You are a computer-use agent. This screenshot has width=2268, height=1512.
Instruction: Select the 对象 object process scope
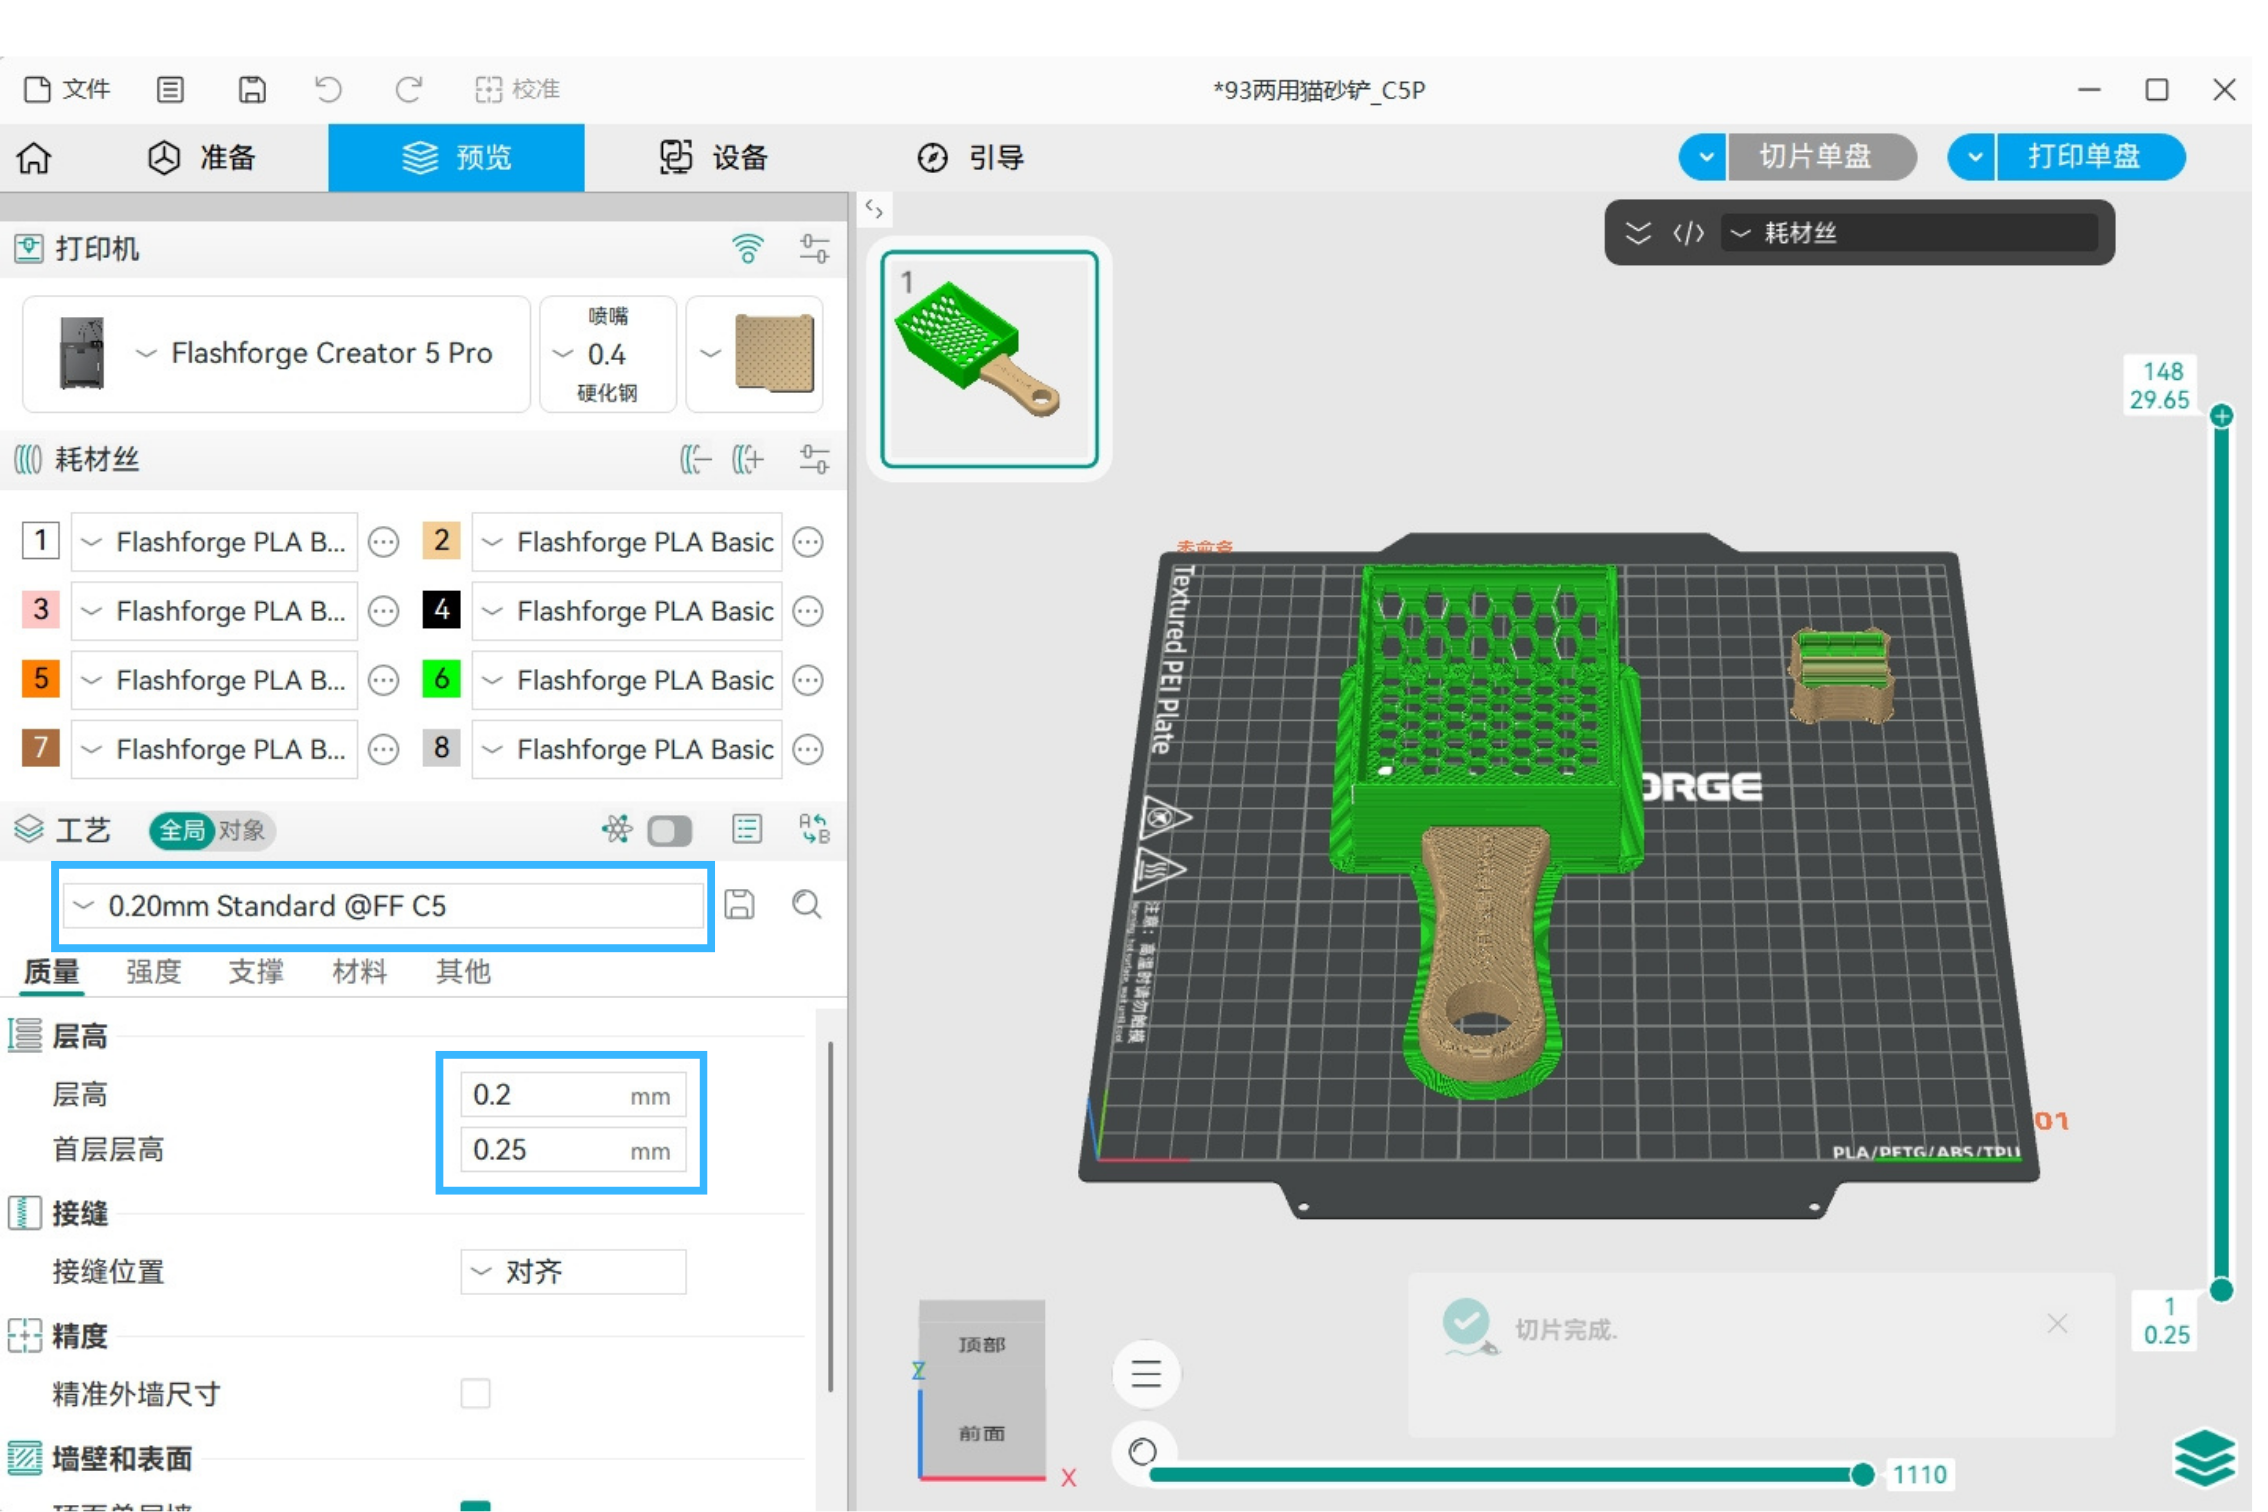pos(243,831)
